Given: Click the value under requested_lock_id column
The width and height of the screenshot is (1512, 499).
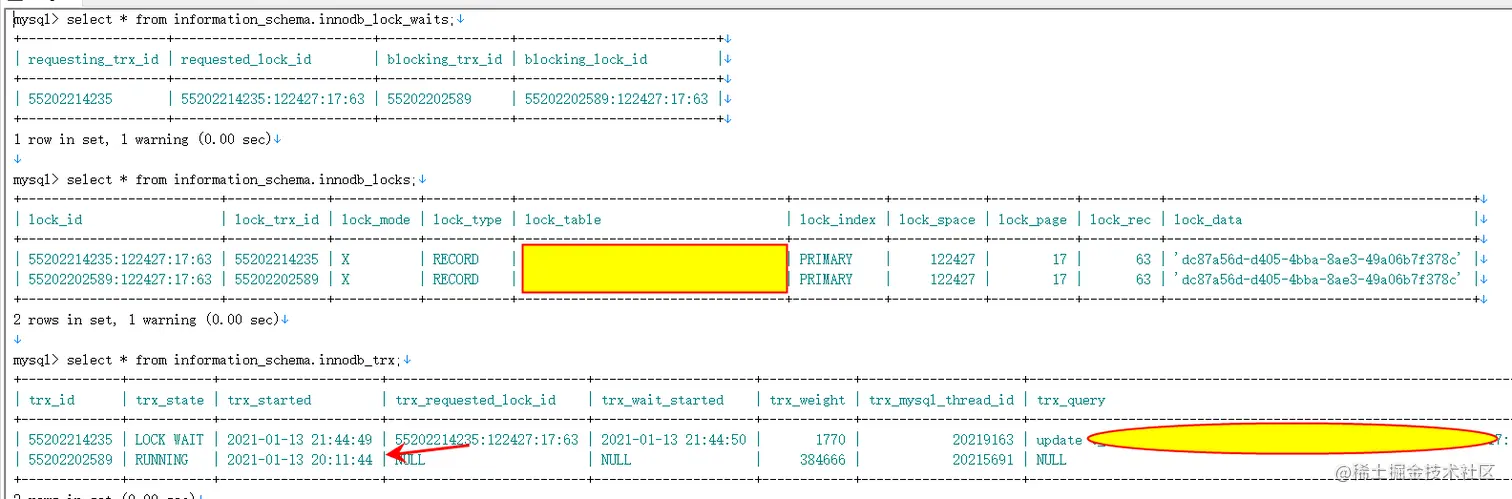Looking at the screenshot, I should point(272,99).
